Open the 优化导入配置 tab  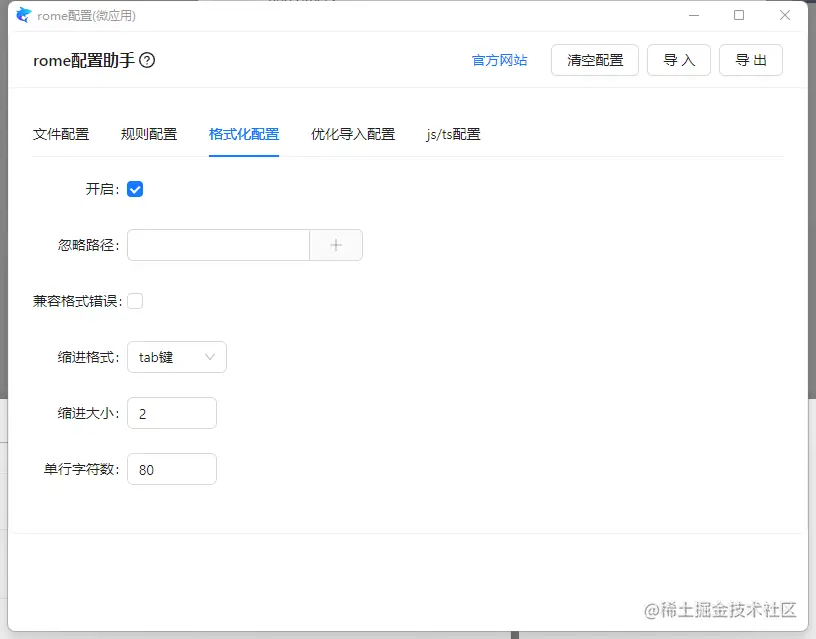(353, 134)
